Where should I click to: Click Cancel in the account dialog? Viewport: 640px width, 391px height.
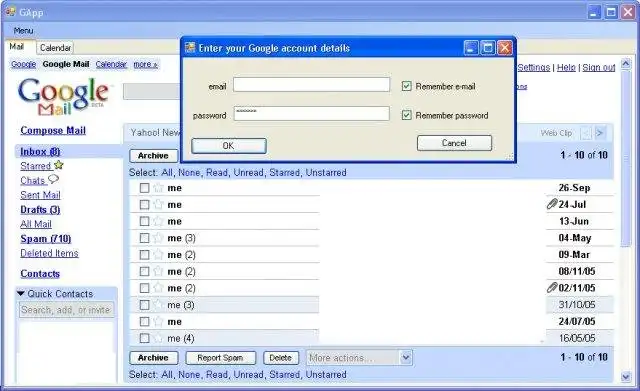point(454,143)
